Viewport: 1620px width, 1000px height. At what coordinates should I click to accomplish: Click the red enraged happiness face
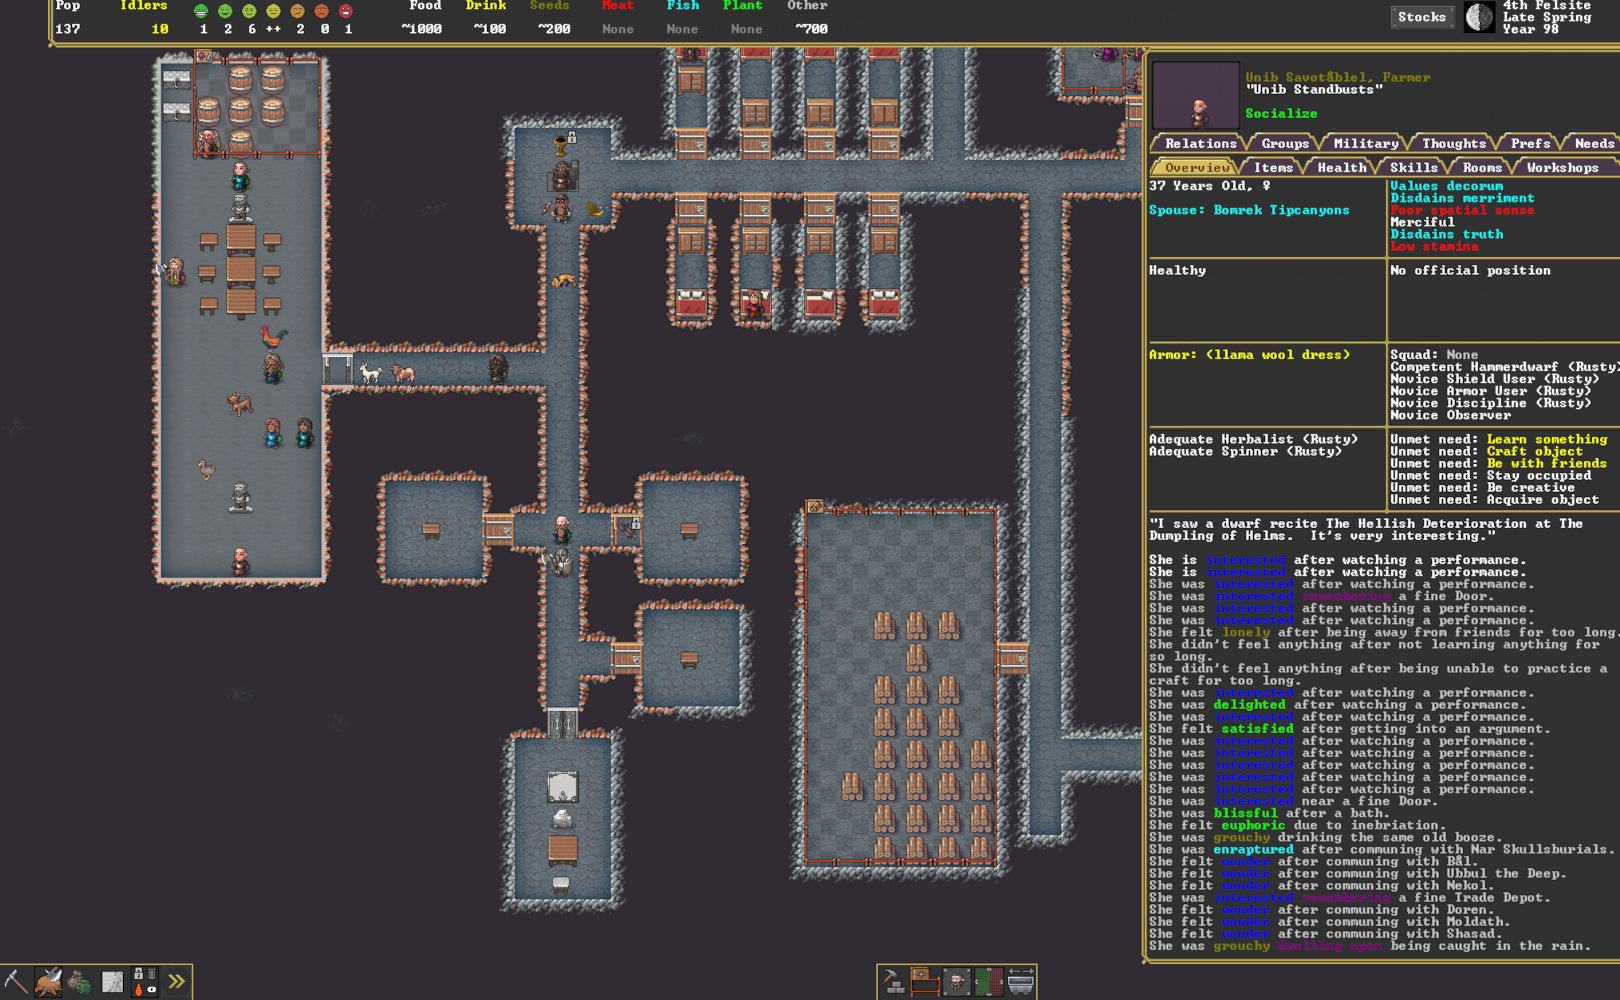tap(345, 11)
